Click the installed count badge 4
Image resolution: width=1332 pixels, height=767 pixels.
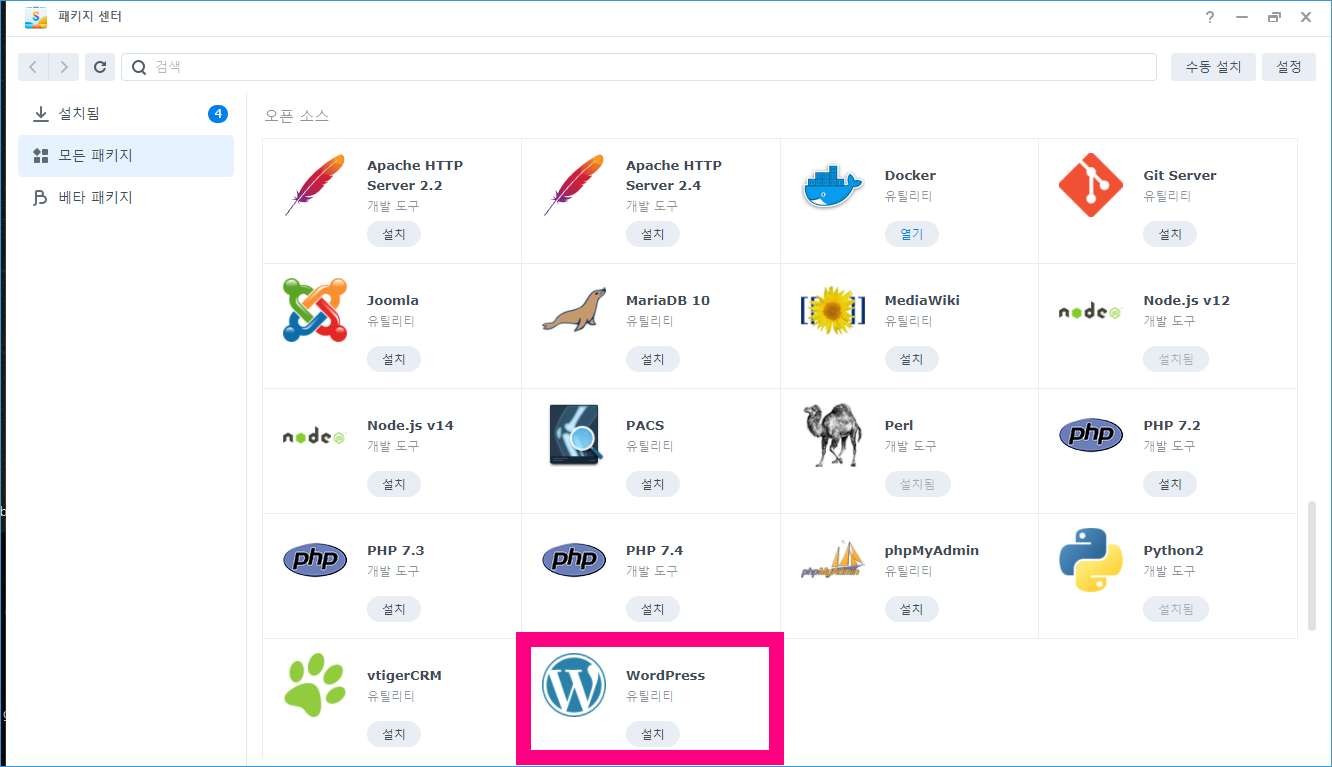218,114
